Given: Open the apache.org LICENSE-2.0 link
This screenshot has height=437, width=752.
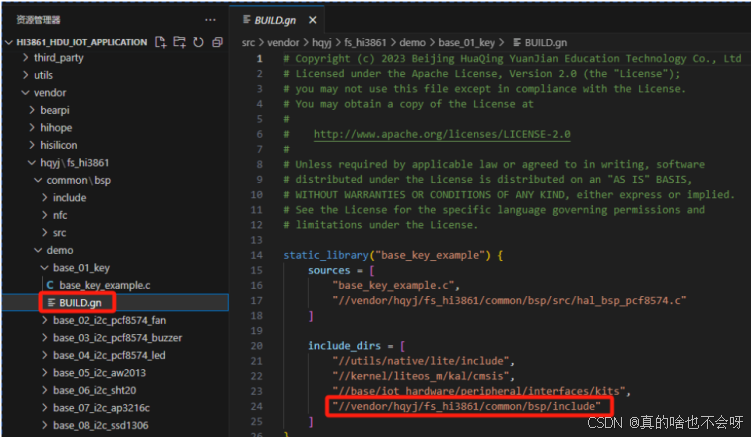Looking at the screenshot, I should pyautogui.click(x=442, y=134).
